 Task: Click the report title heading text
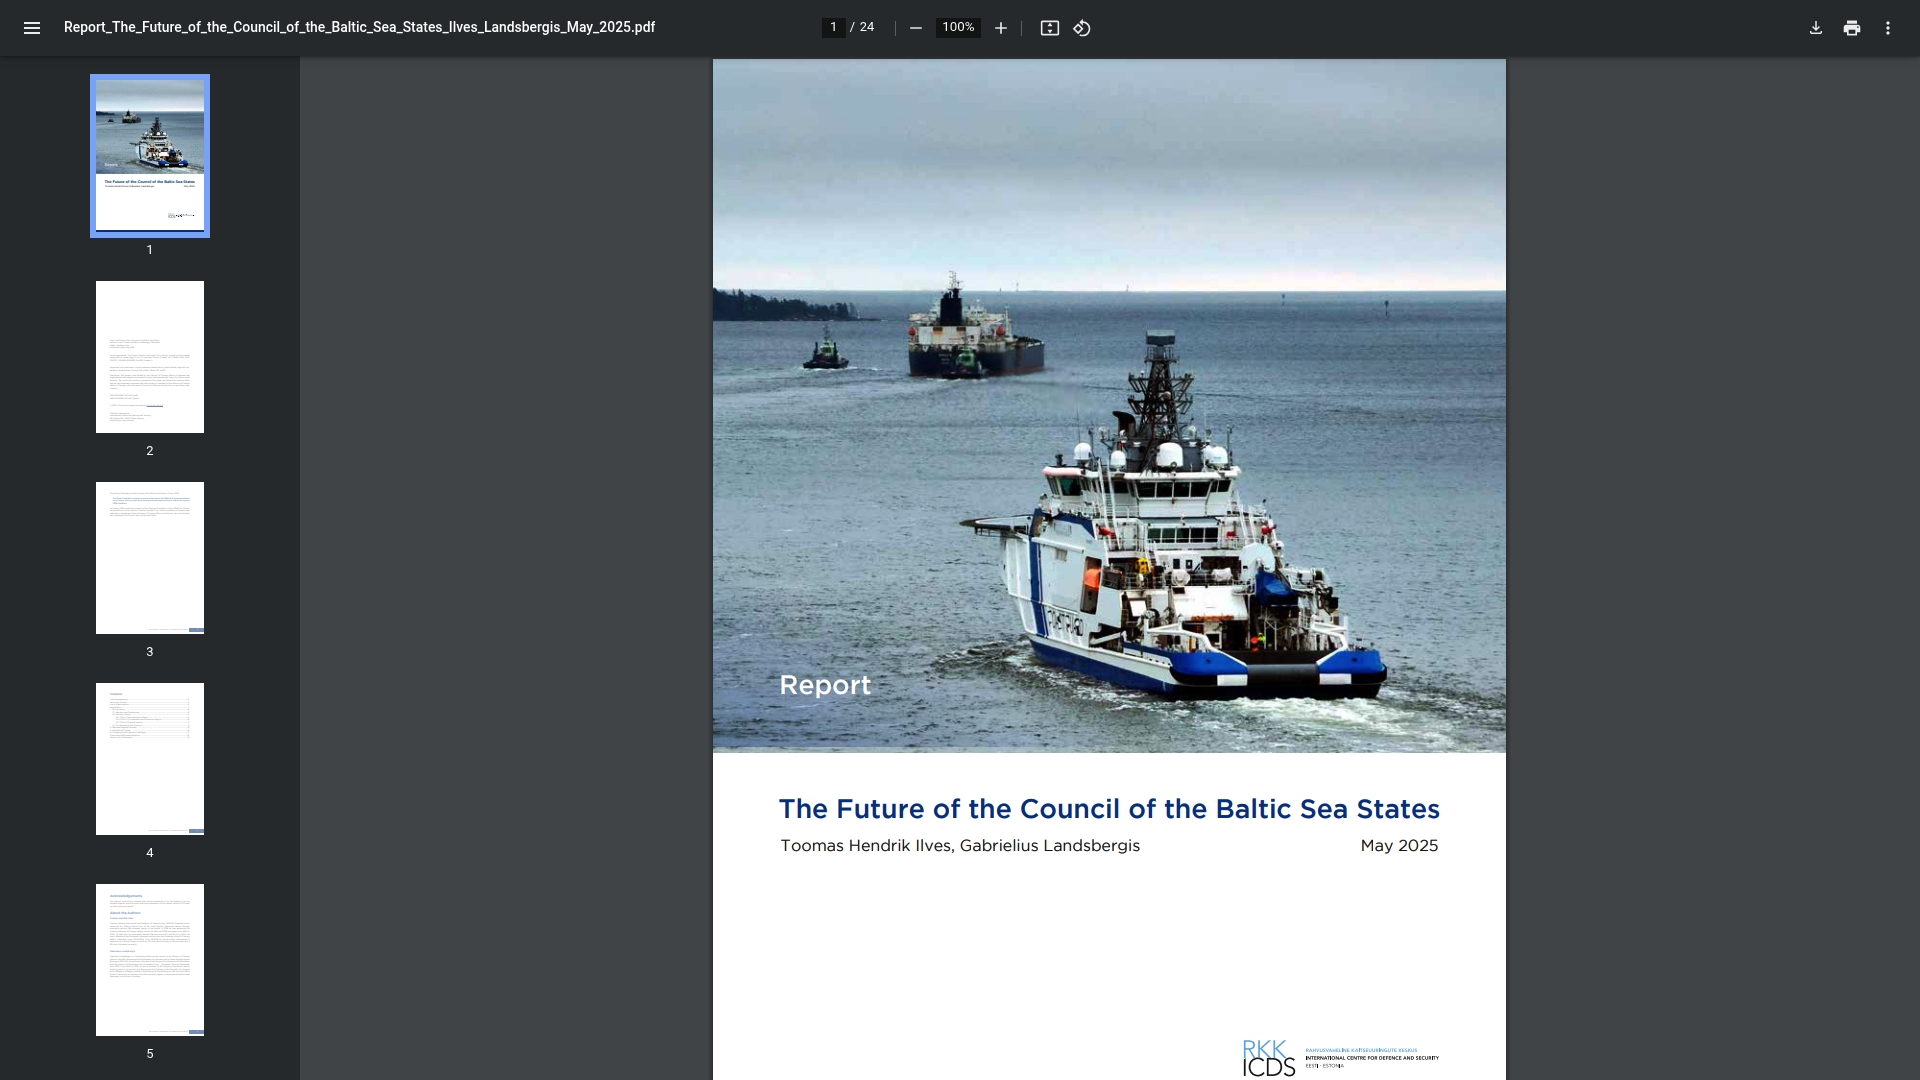coord(1109,809)
